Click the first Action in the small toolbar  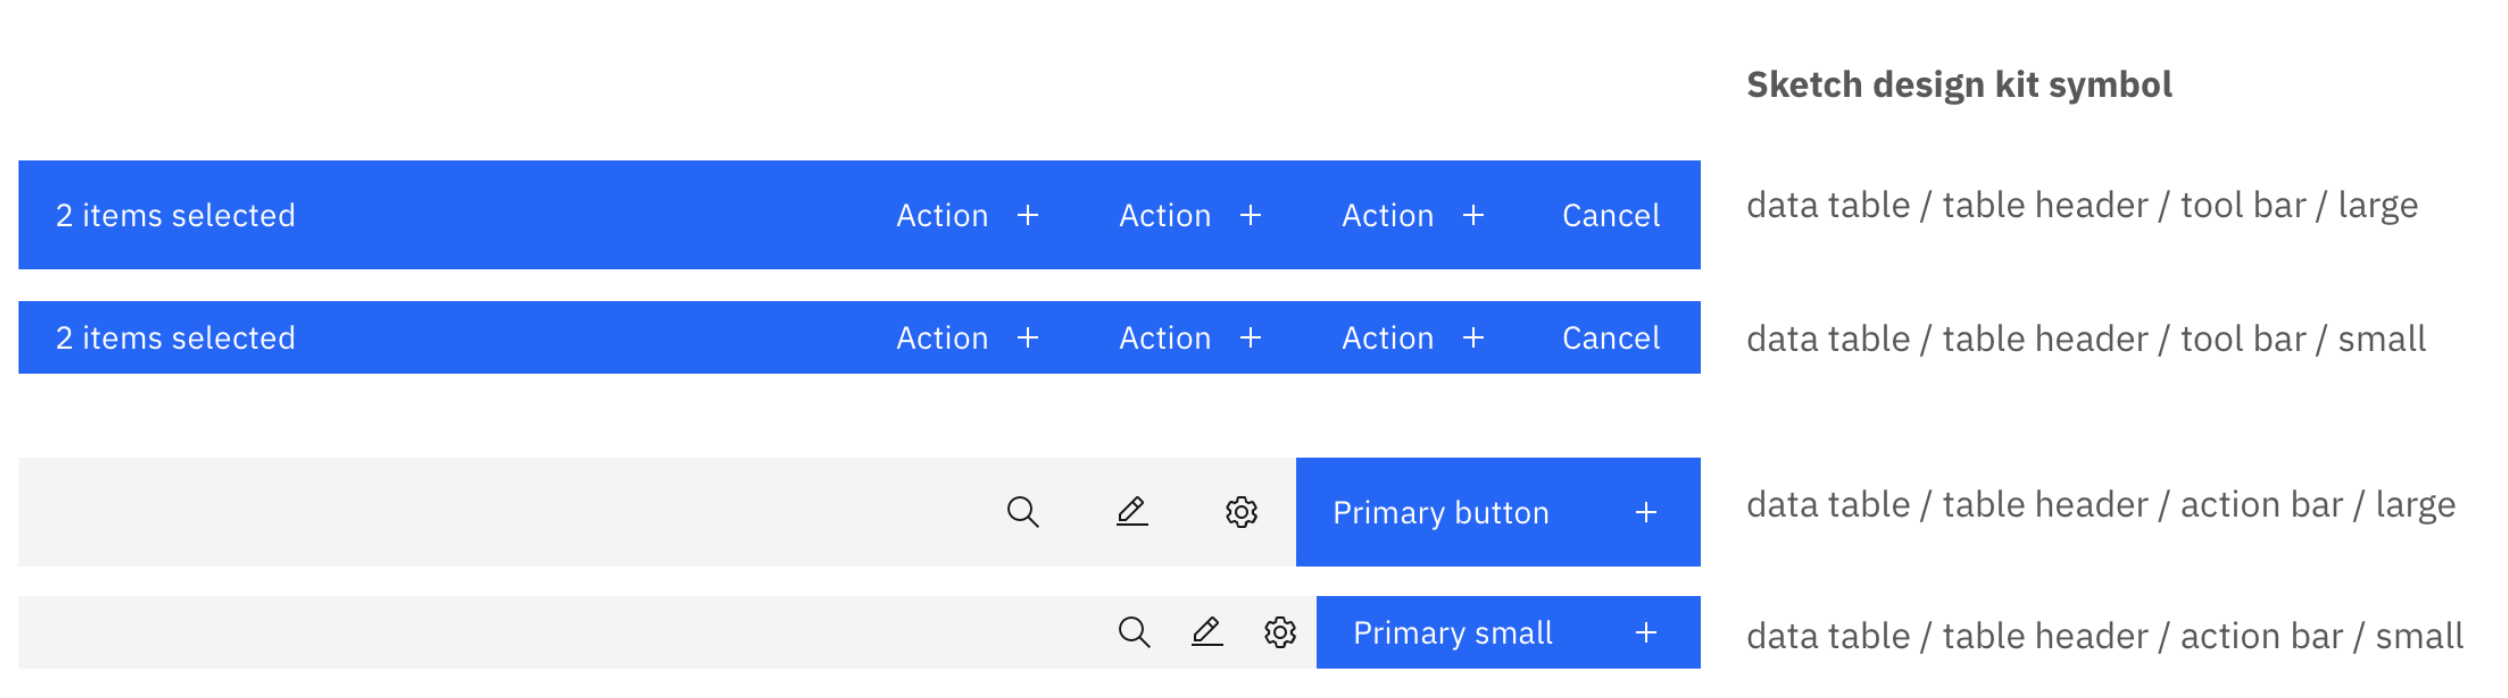coord(941,338)
